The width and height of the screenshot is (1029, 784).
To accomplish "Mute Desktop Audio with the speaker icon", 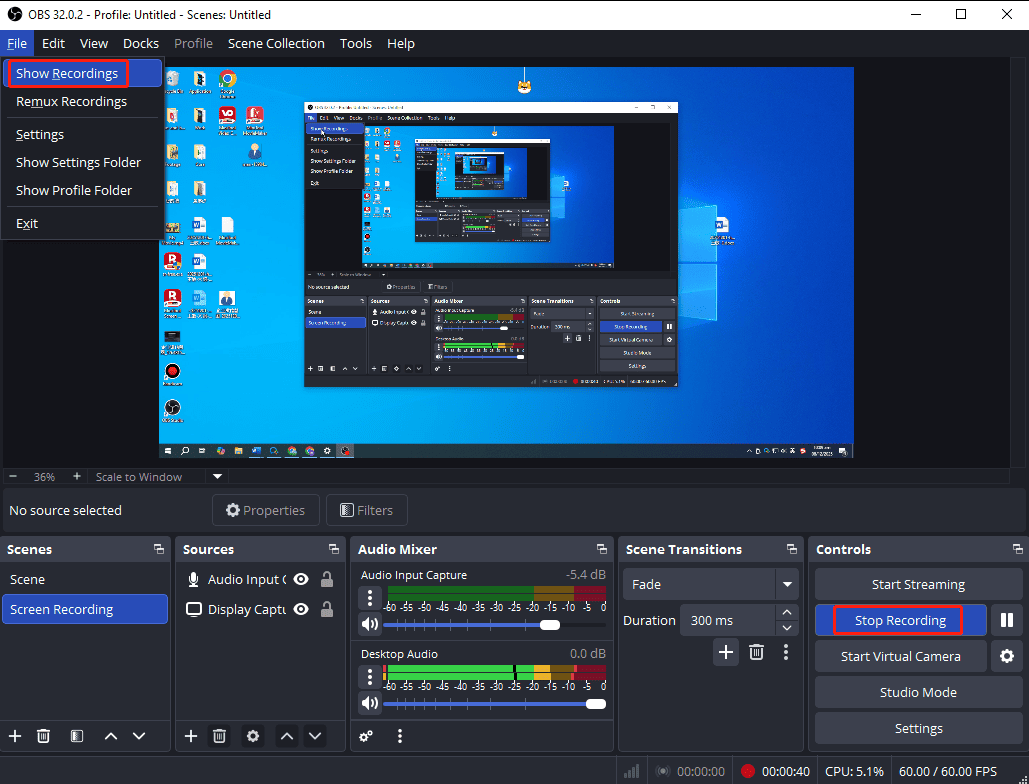I will (368, 703).
